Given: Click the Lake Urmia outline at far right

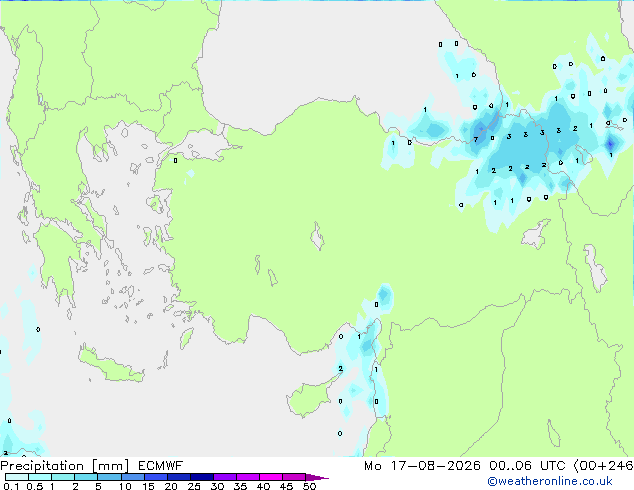Looking at the screenshot, I should pos(595,268).
